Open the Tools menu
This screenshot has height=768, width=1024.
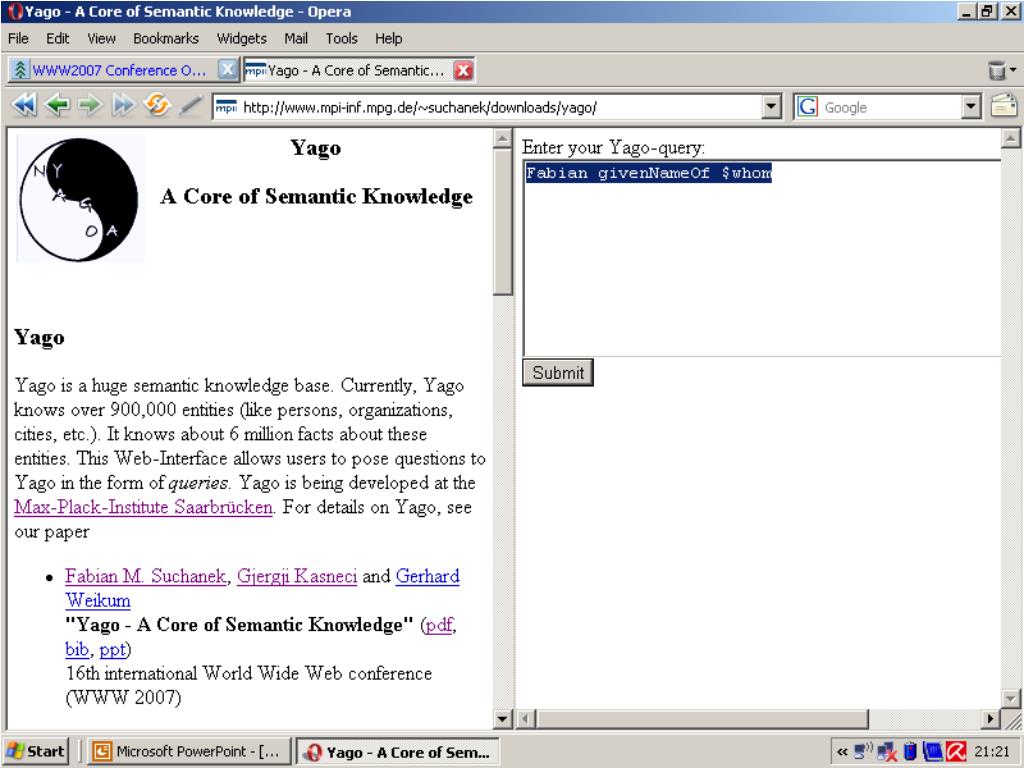pos(342,39)
